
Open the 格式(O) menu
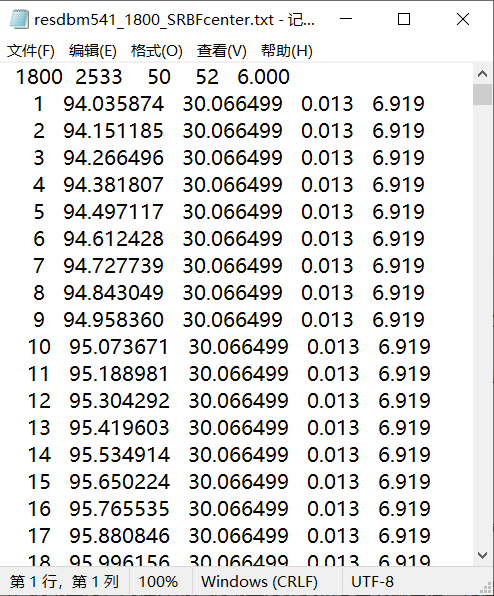click(157, 51)
